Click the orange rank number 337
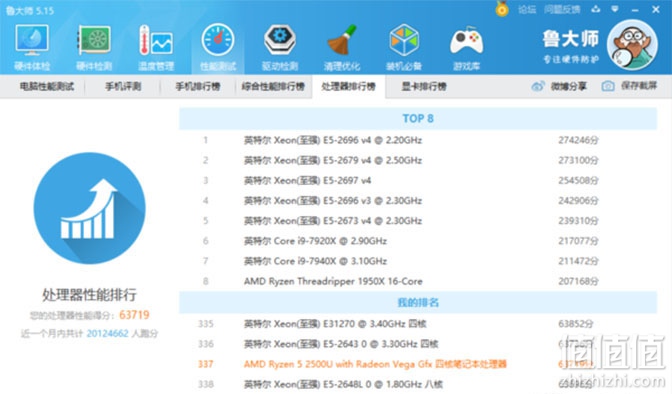The width and height of the screenshot is (672, 394). (206, 364)
